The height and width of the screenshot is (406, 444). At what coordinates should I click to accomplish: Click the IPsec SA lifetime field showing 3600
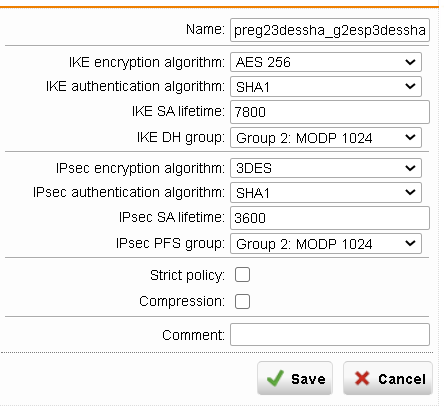click(330, 218)
